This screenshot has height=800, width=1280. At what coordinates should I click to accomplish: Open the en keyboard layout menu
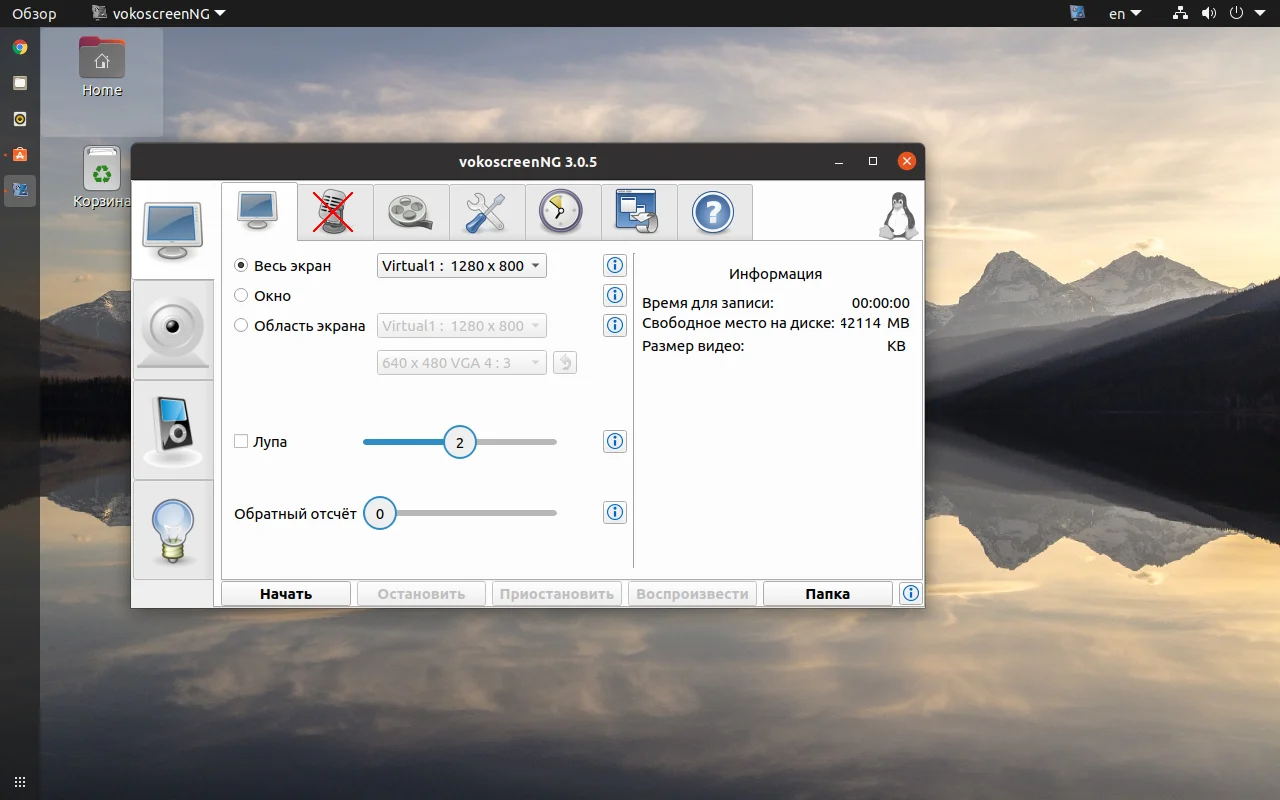coord(1124,14)
